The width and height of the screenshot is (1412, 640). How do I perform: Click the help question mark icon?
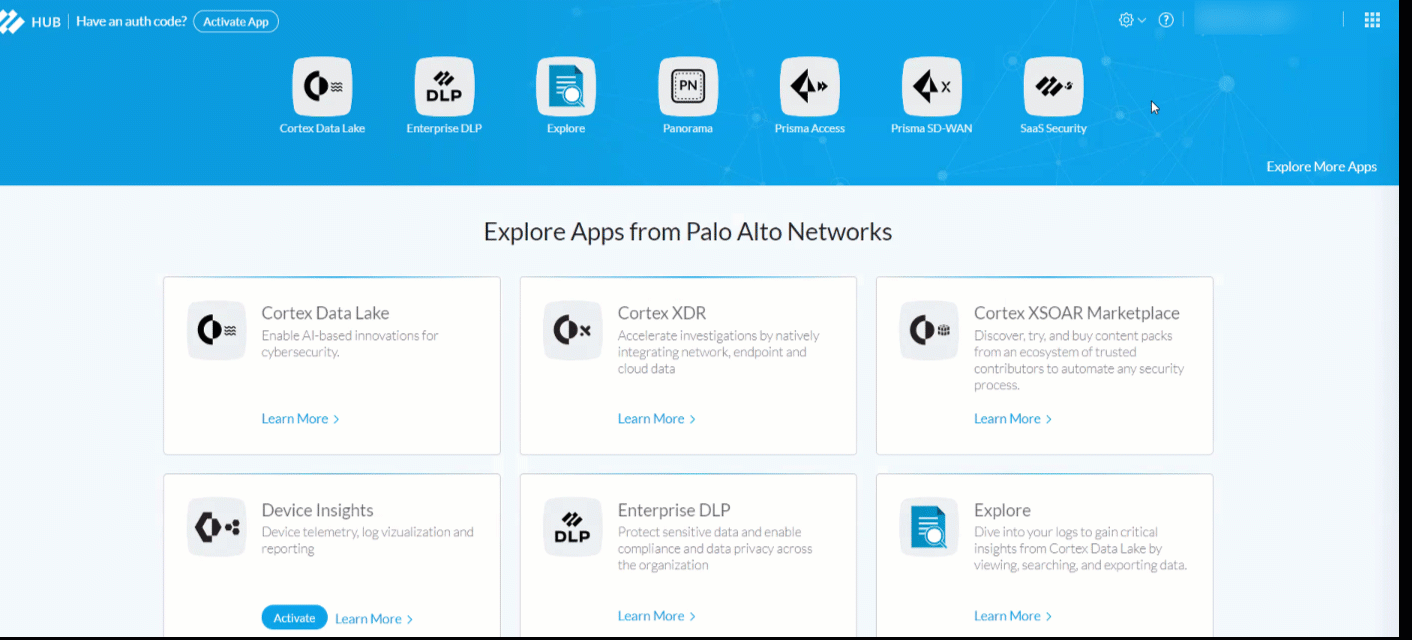coord(1166,20)
